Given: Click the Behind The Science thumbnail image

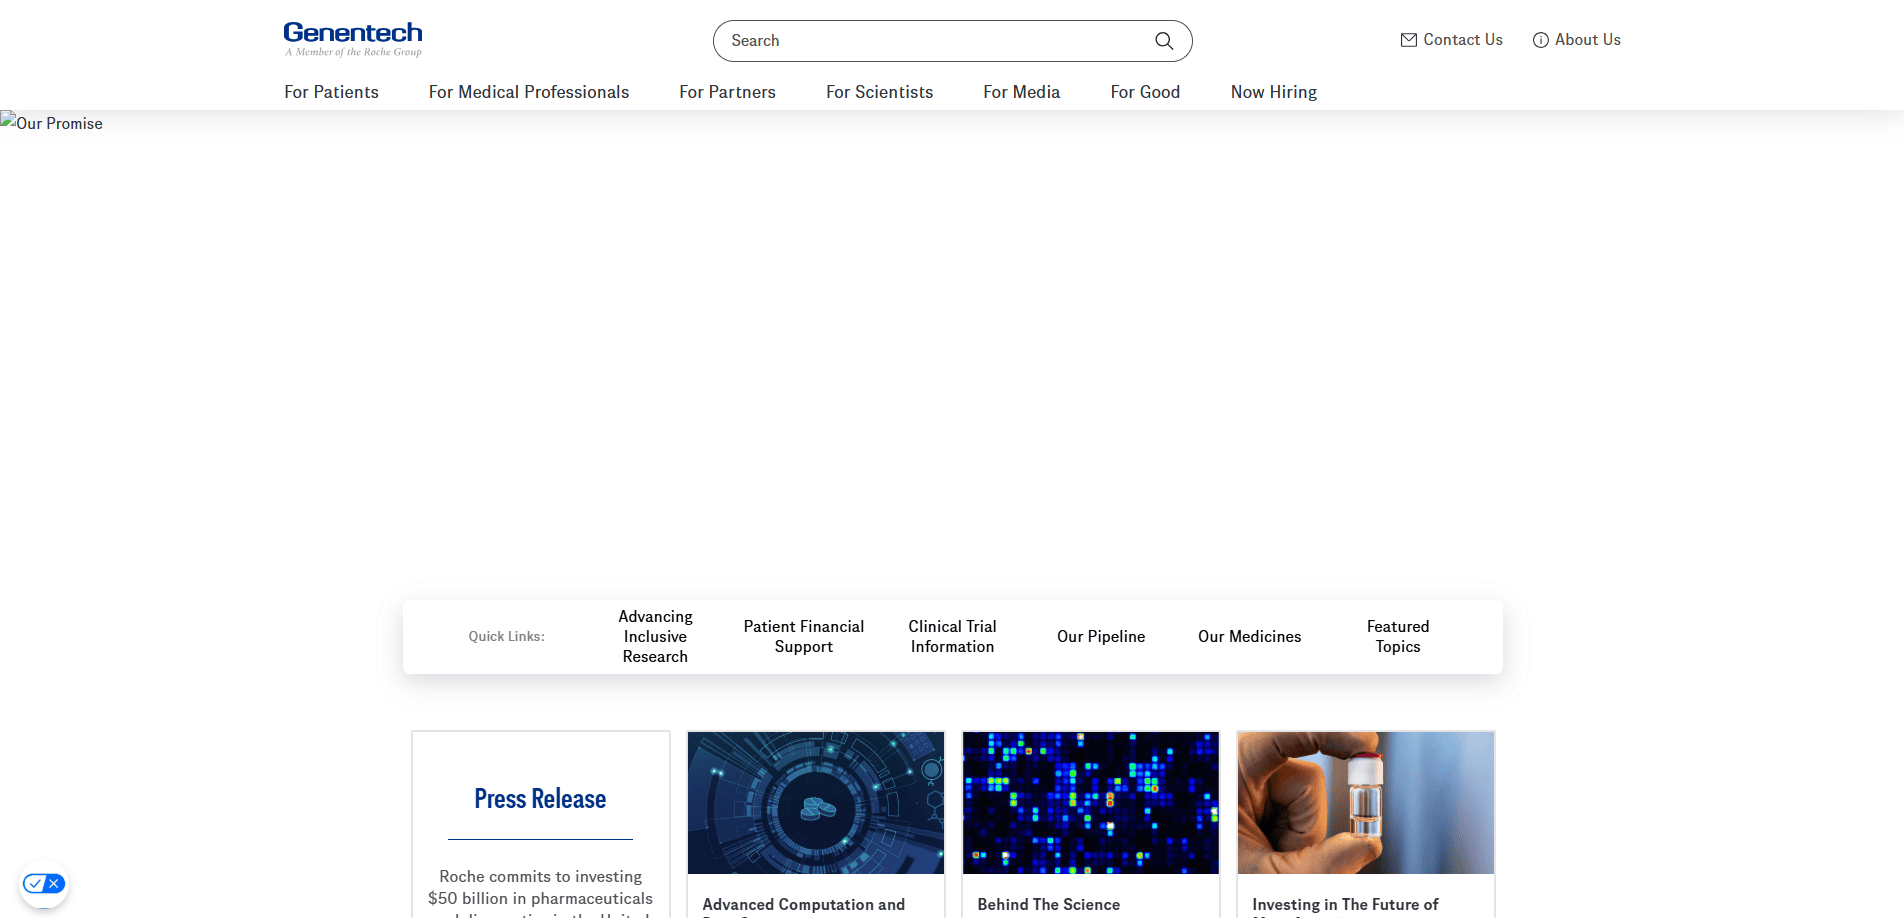Looking at the screenshot, I should (x=1089, y=802).
